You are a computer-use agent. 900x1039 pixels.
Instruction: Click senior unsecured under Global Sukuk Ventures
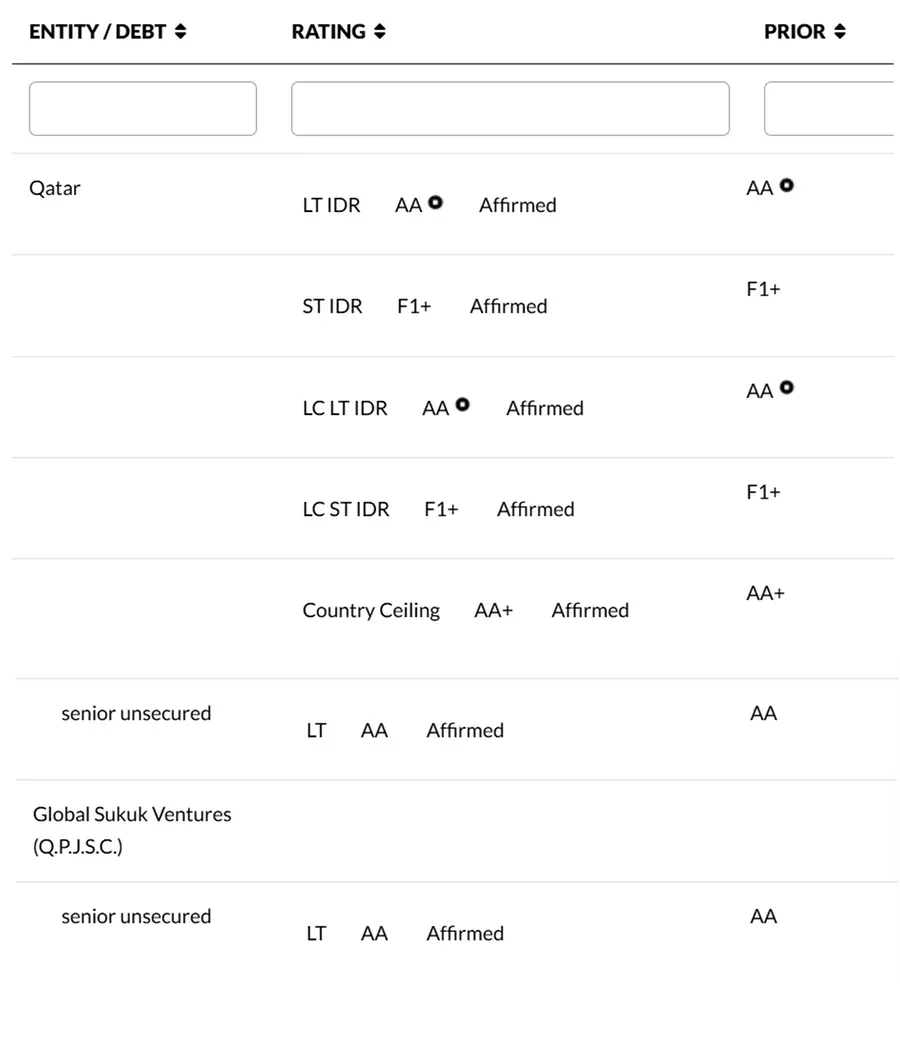click(x=136, y=916)
